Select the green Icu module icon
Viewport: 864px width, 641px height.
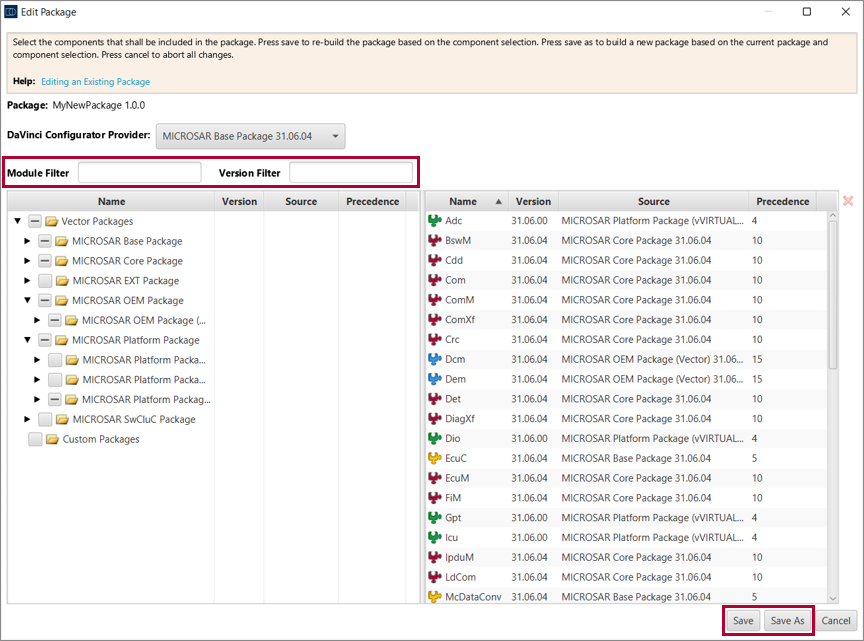435,537
